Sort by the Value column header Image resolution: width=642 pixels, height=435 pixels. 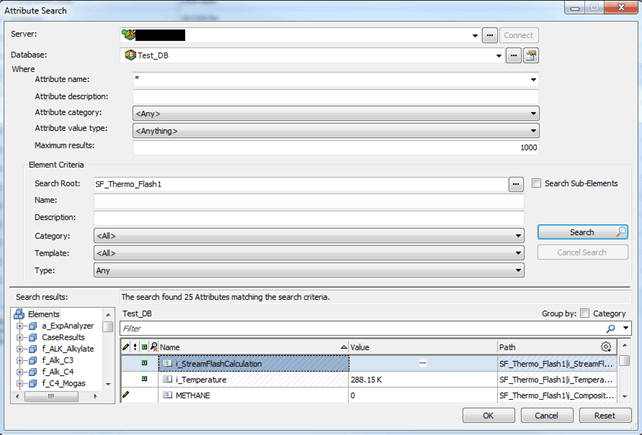point(423,347)
